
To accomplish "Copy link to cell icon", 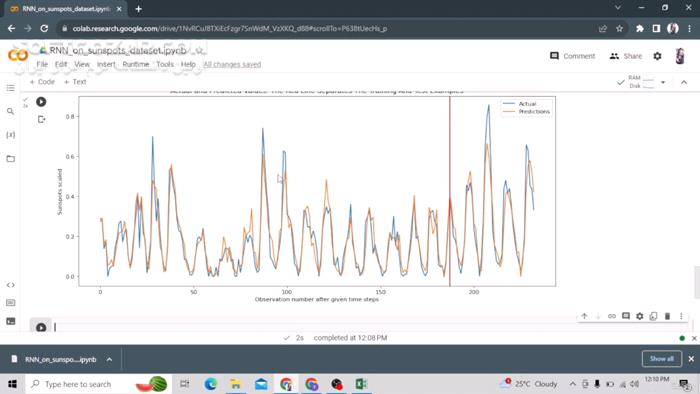I will 612,316.
